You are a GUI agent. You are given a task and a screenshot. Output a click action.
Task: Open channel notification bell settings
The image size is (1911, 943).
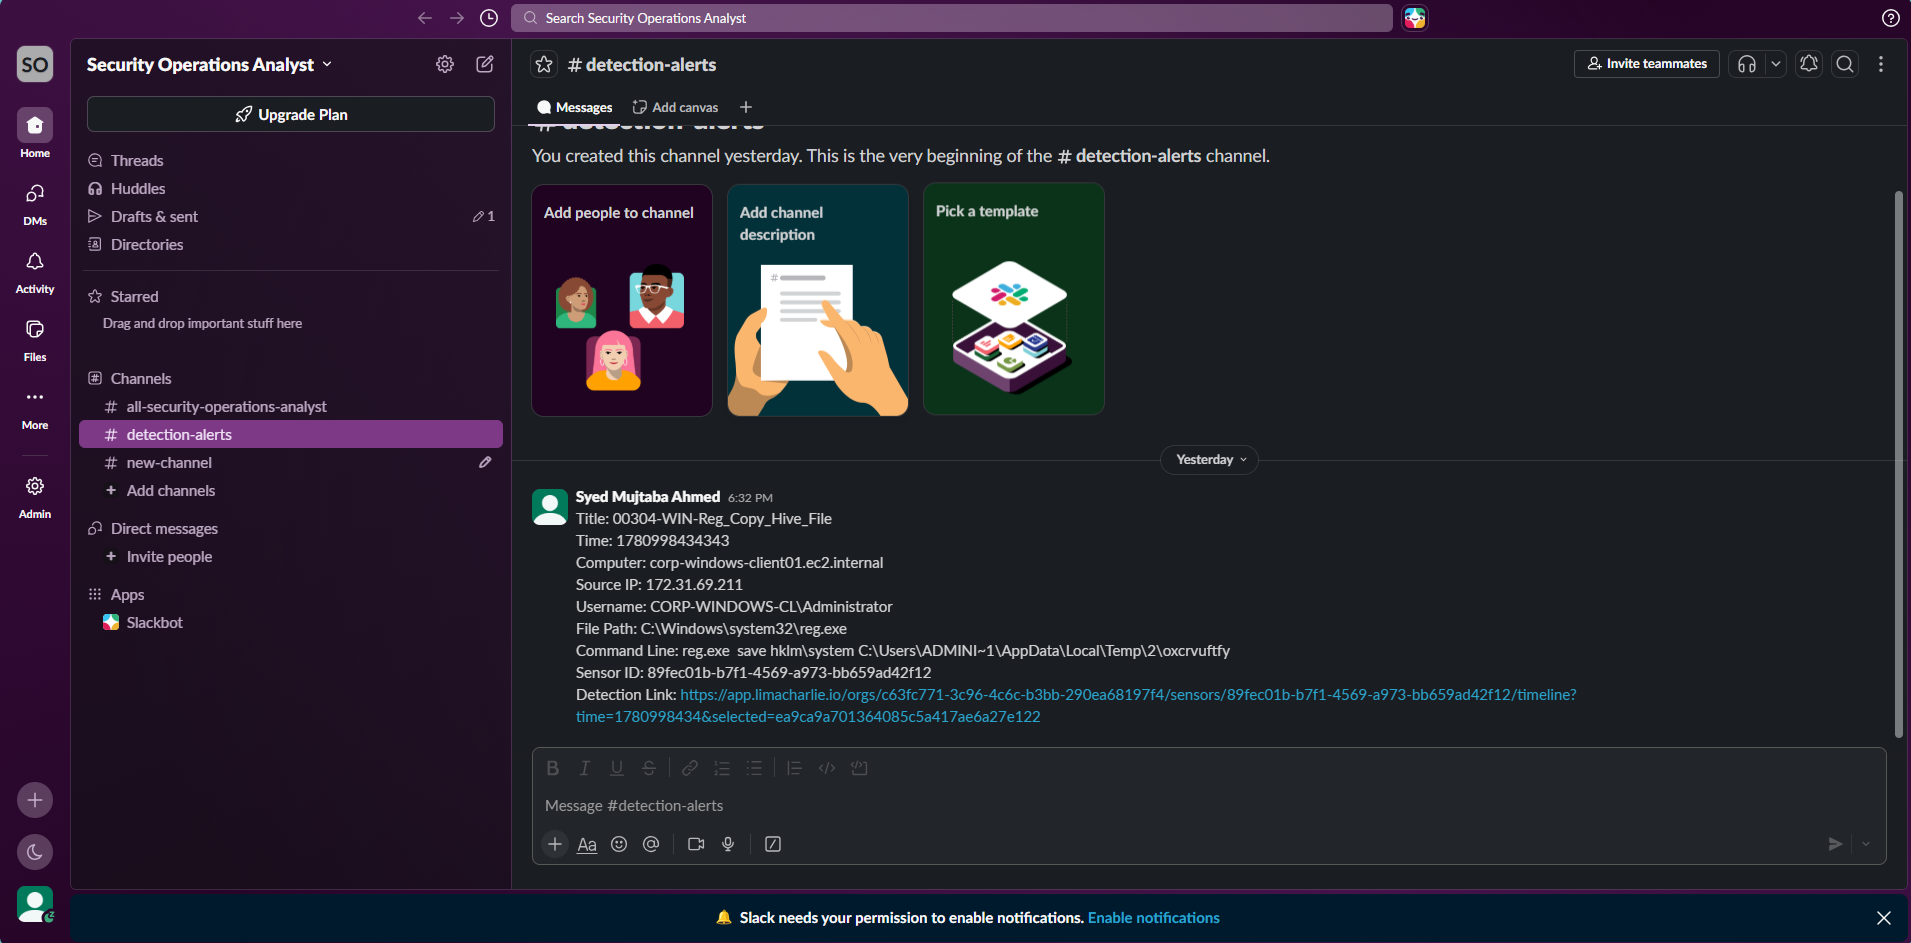(x=1809, y=64)
